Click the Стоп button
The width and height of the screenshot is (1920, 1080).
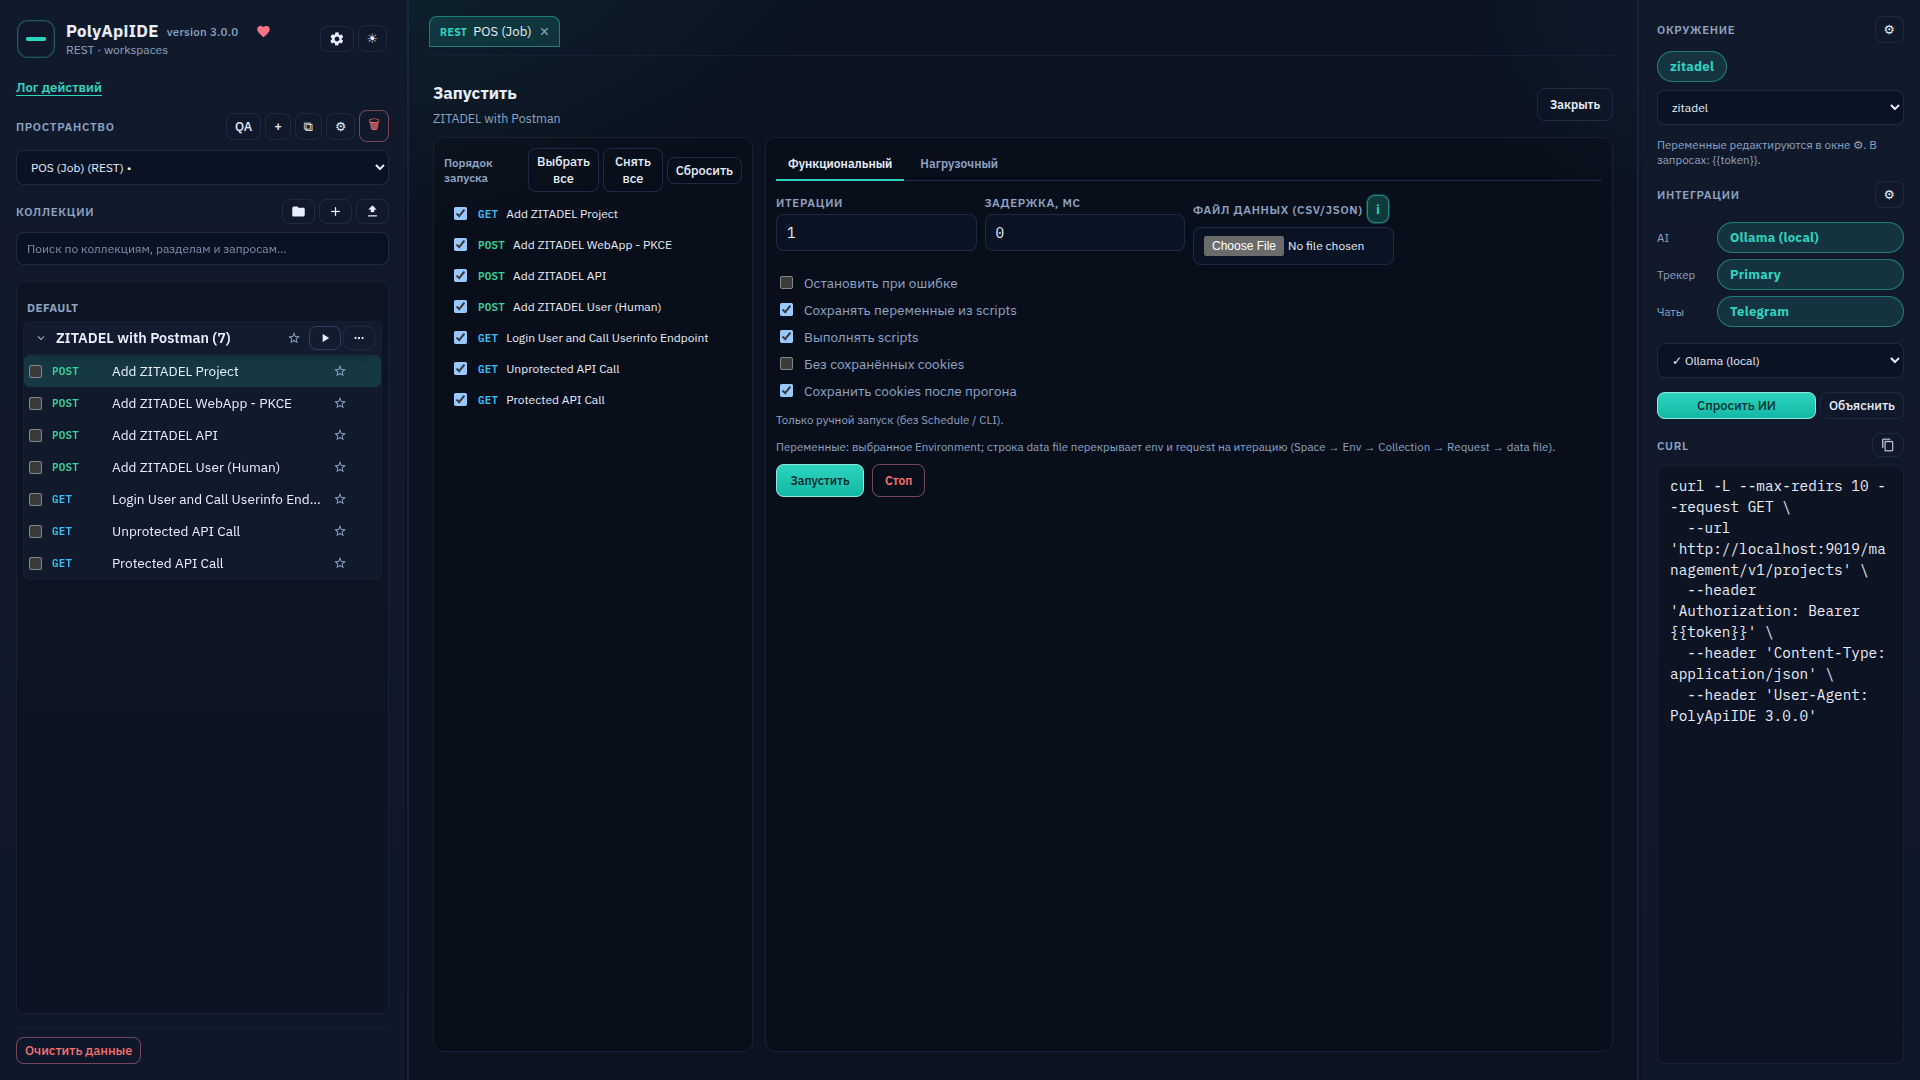coord(898,481)
